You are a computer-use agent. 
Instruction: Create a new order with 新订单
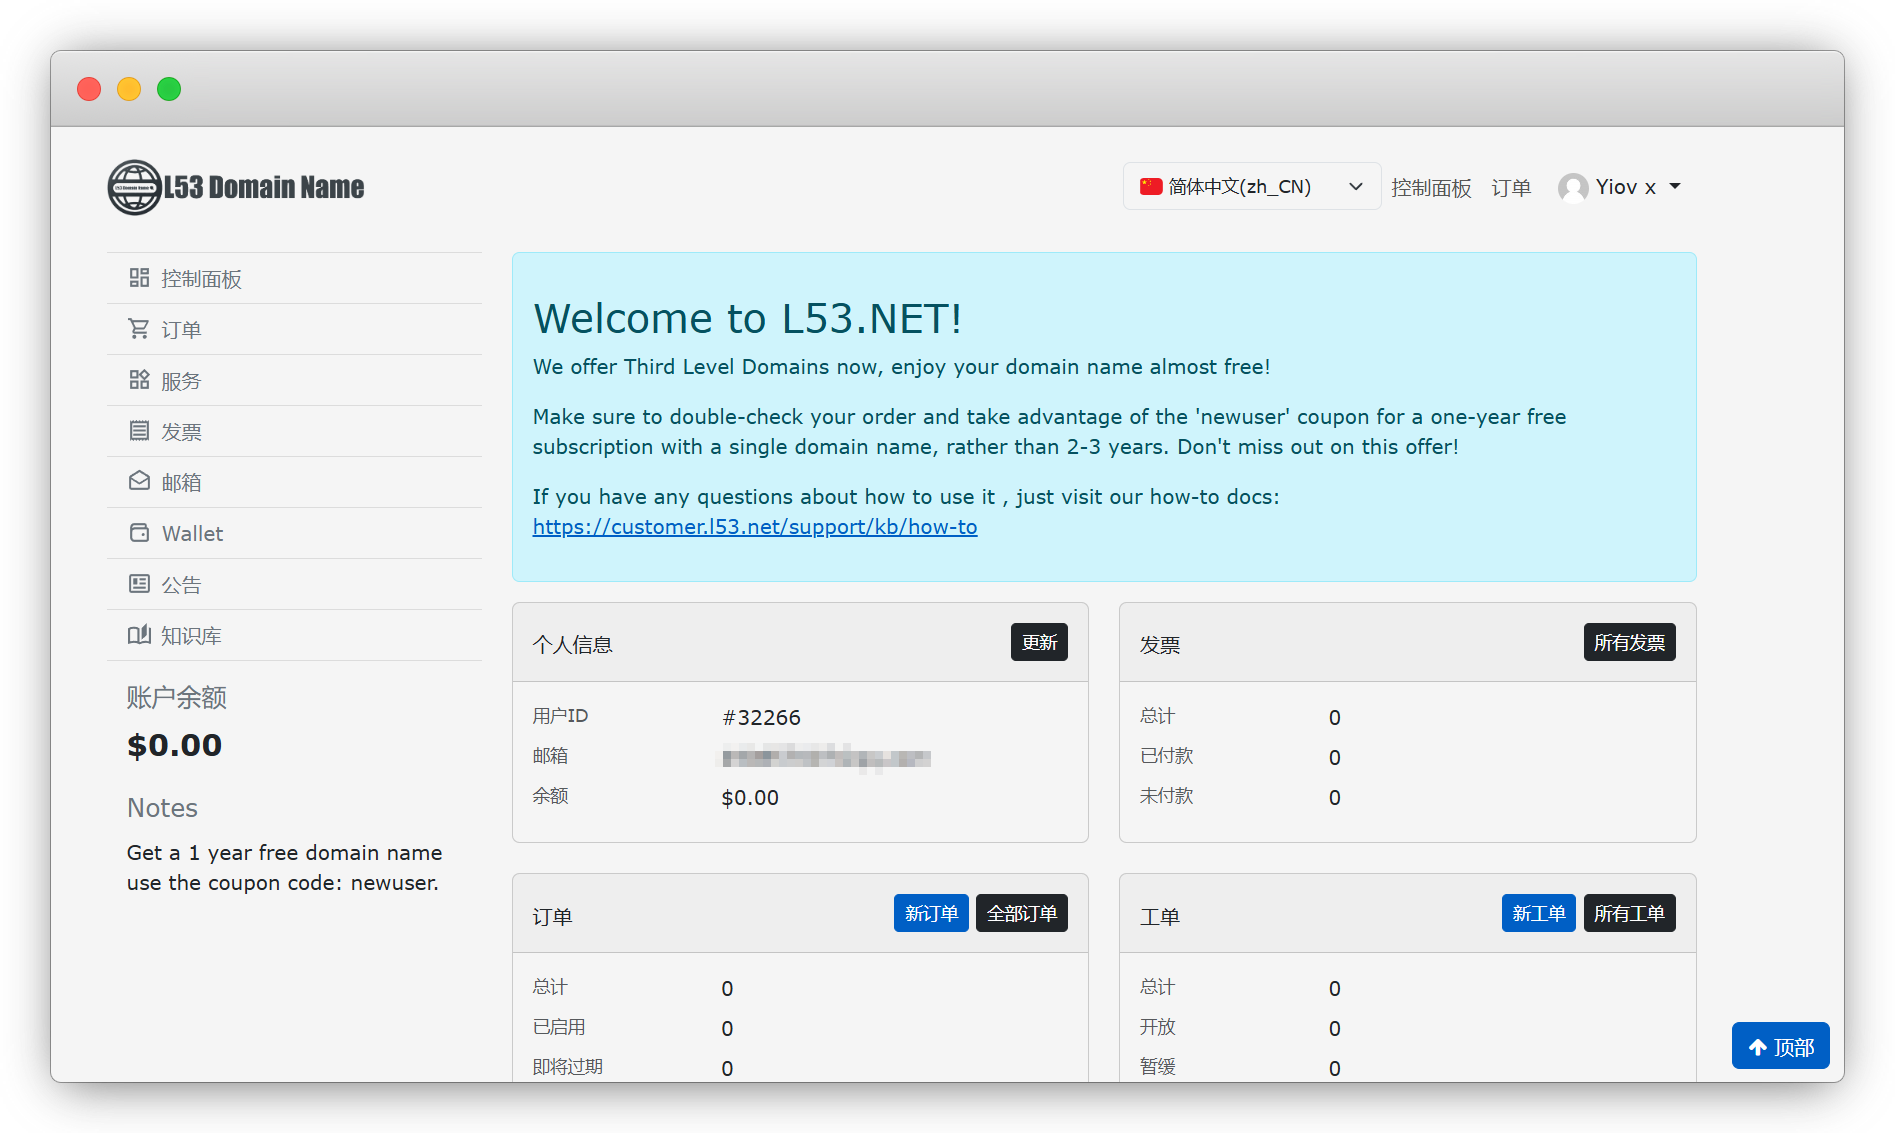[930, 913]
